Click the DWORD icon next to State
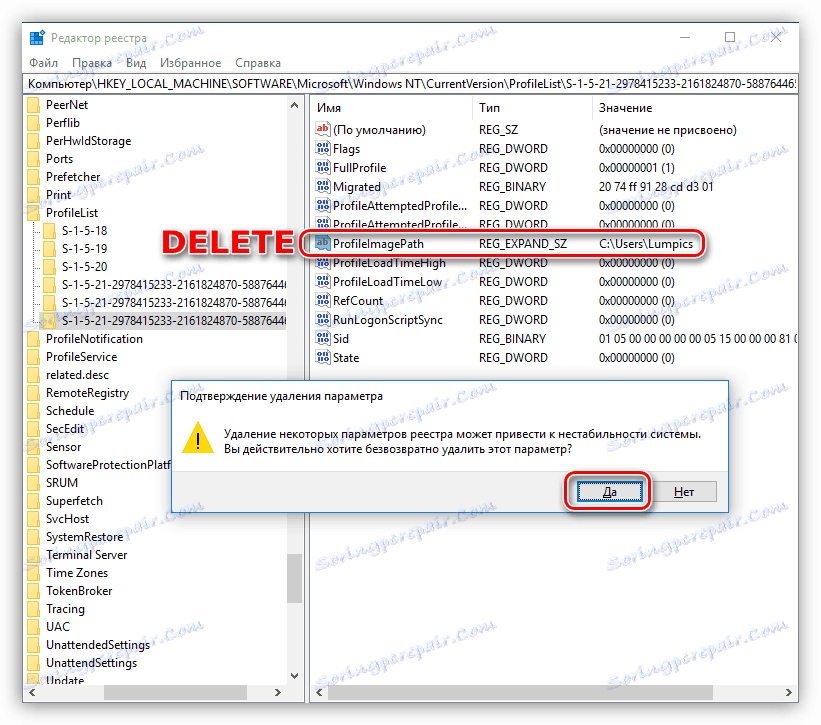Viewport: 821px width, 725px height. [x=323, y=357]
